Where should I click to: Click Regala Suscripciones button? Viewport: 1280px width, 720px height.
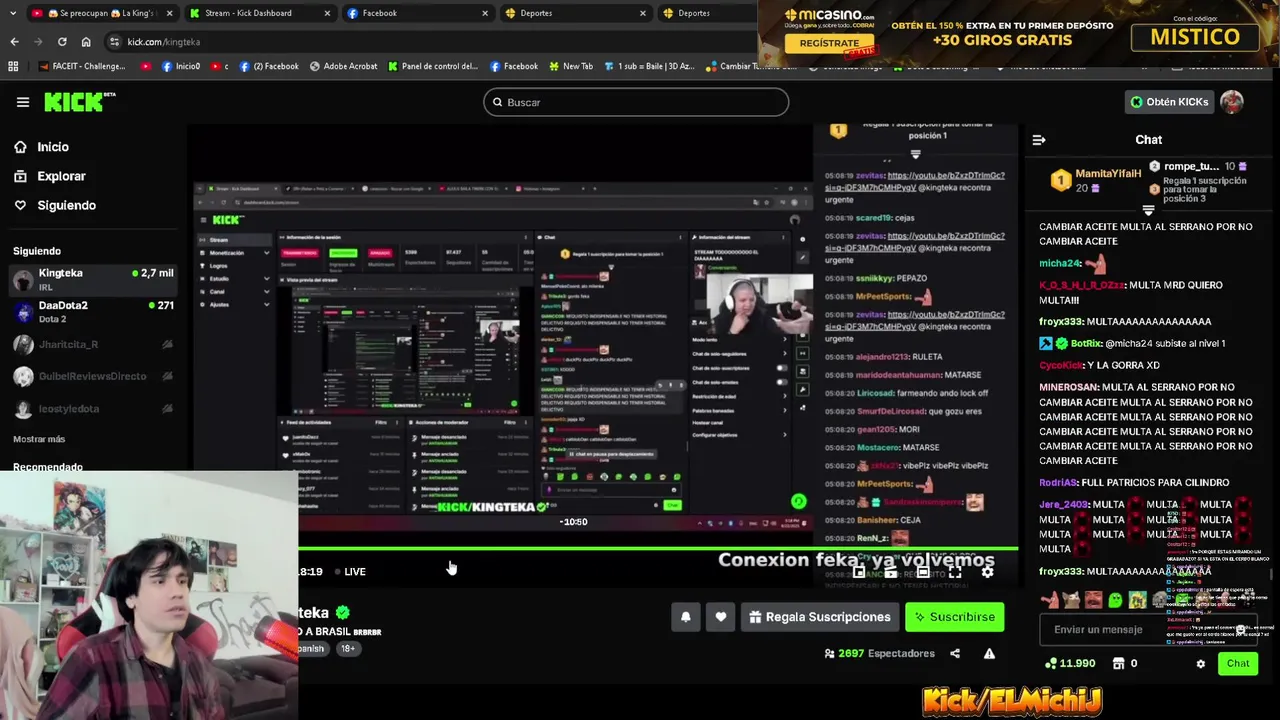(819, 617)
